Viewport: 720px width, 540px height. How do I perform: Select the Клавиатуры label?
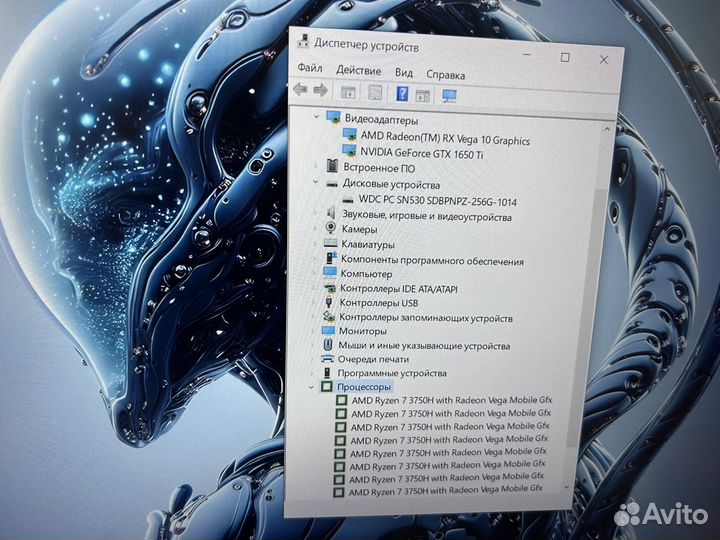point(368,244)
